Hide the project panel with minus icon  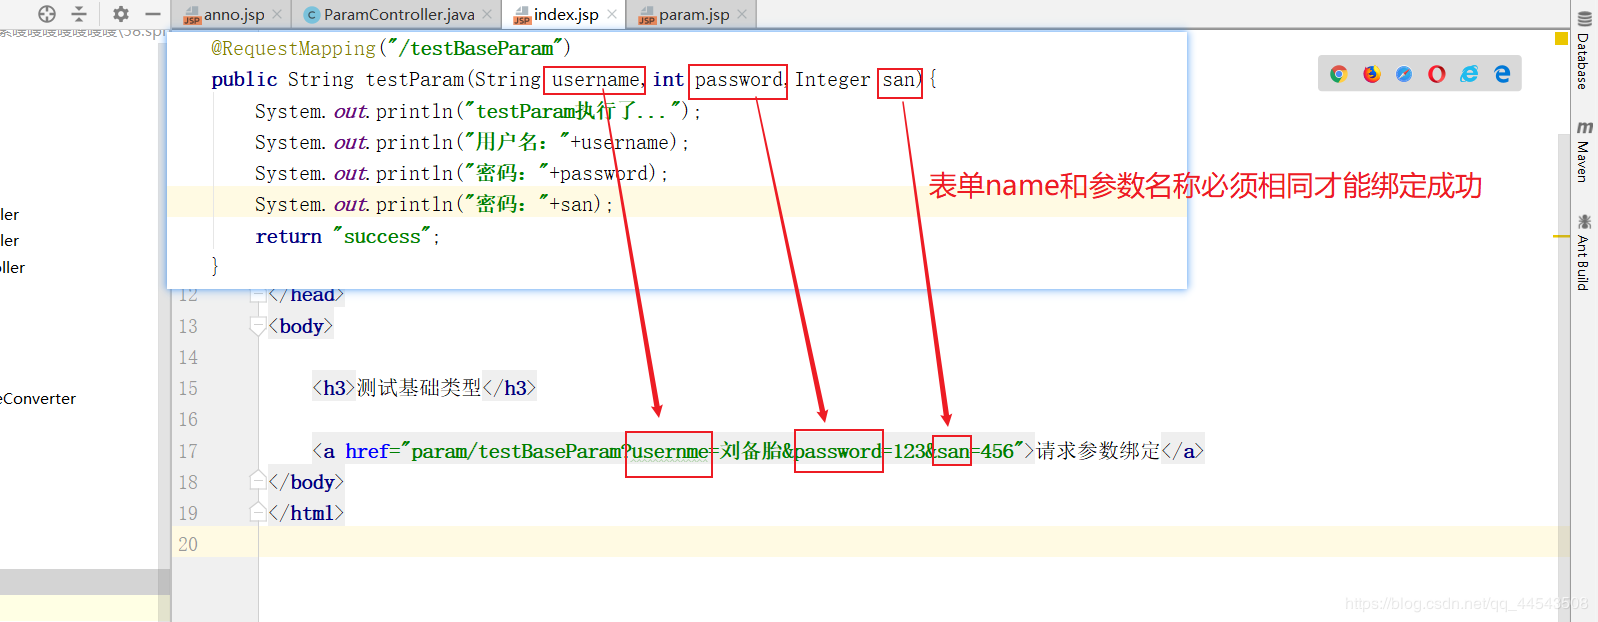(x=153, y=14)
